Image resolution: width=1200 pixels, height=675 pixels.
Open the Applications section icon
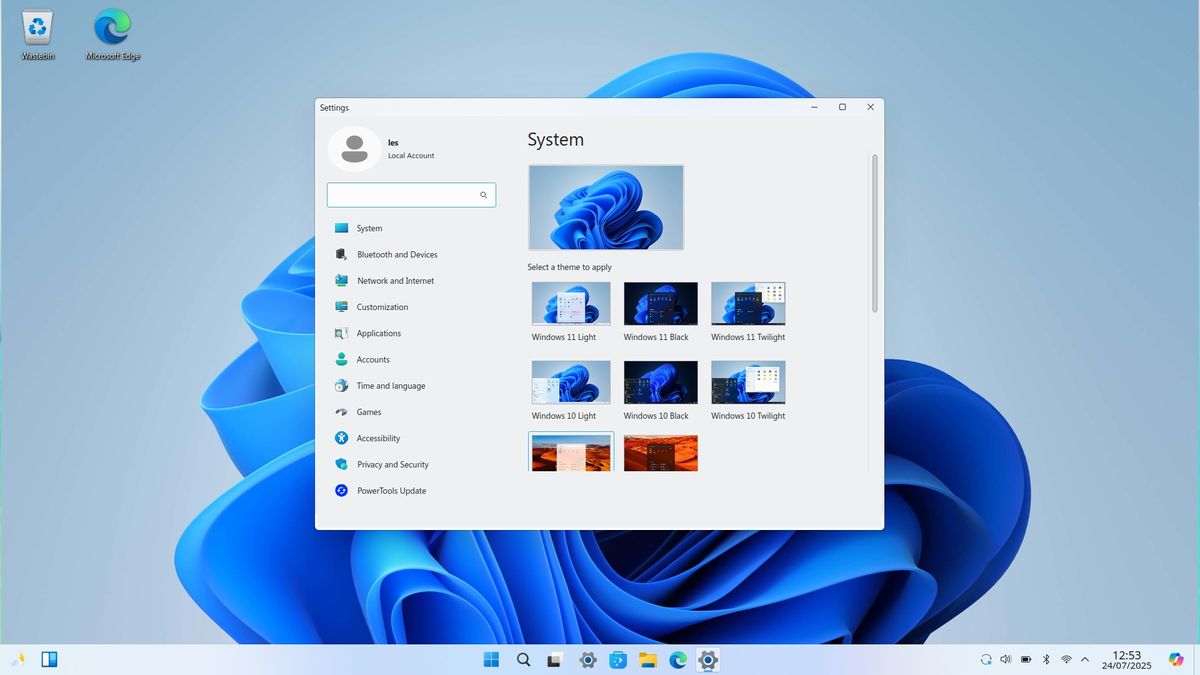(x=341, y=333)
